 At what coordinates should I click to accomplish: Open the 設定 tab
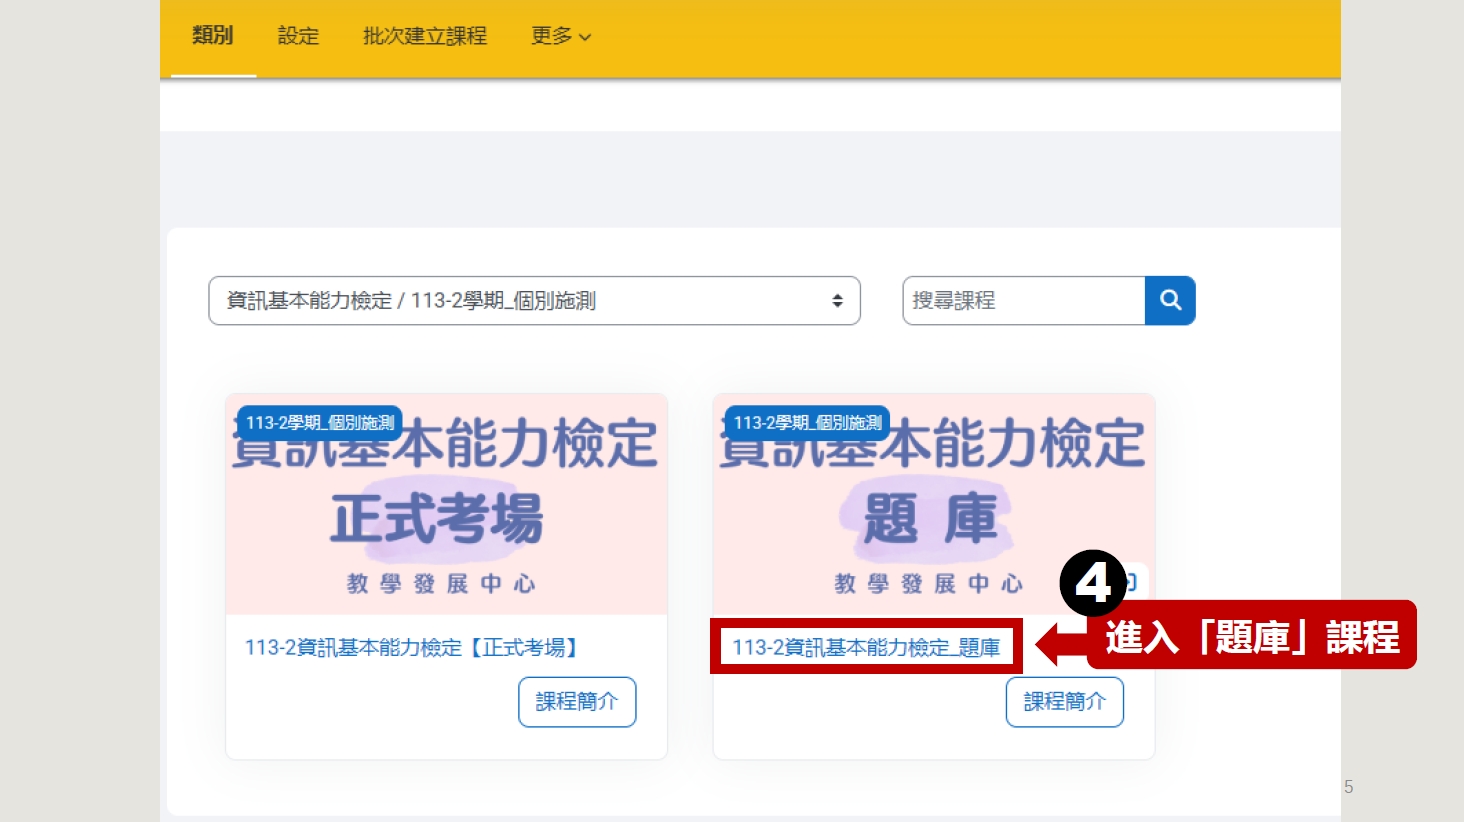(x=298, y=37)
